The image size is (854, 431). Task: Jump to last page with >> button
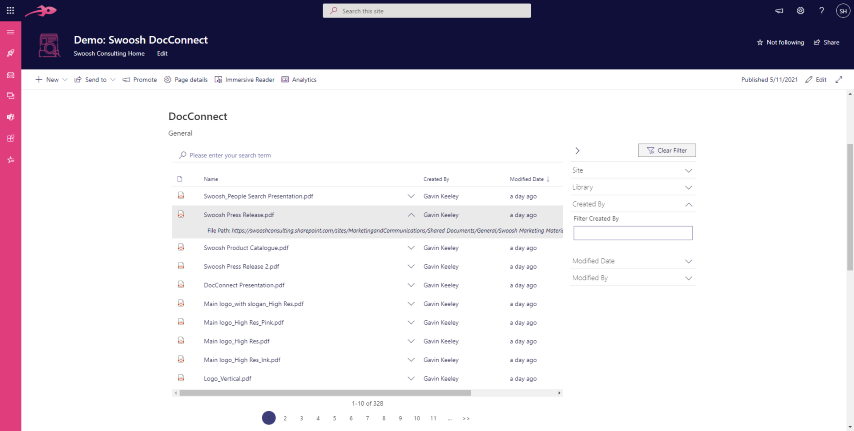click(x=466, y=418)
